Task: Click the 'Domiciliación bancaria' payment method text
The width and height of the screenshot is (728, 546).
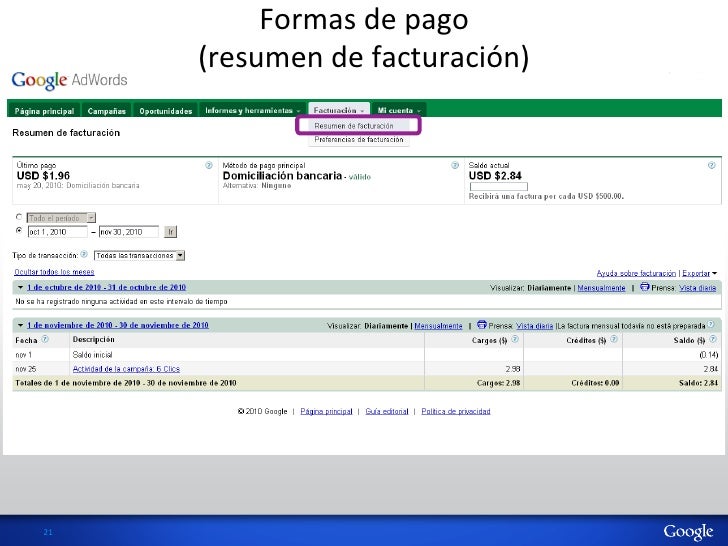Action: coord(282,176)
